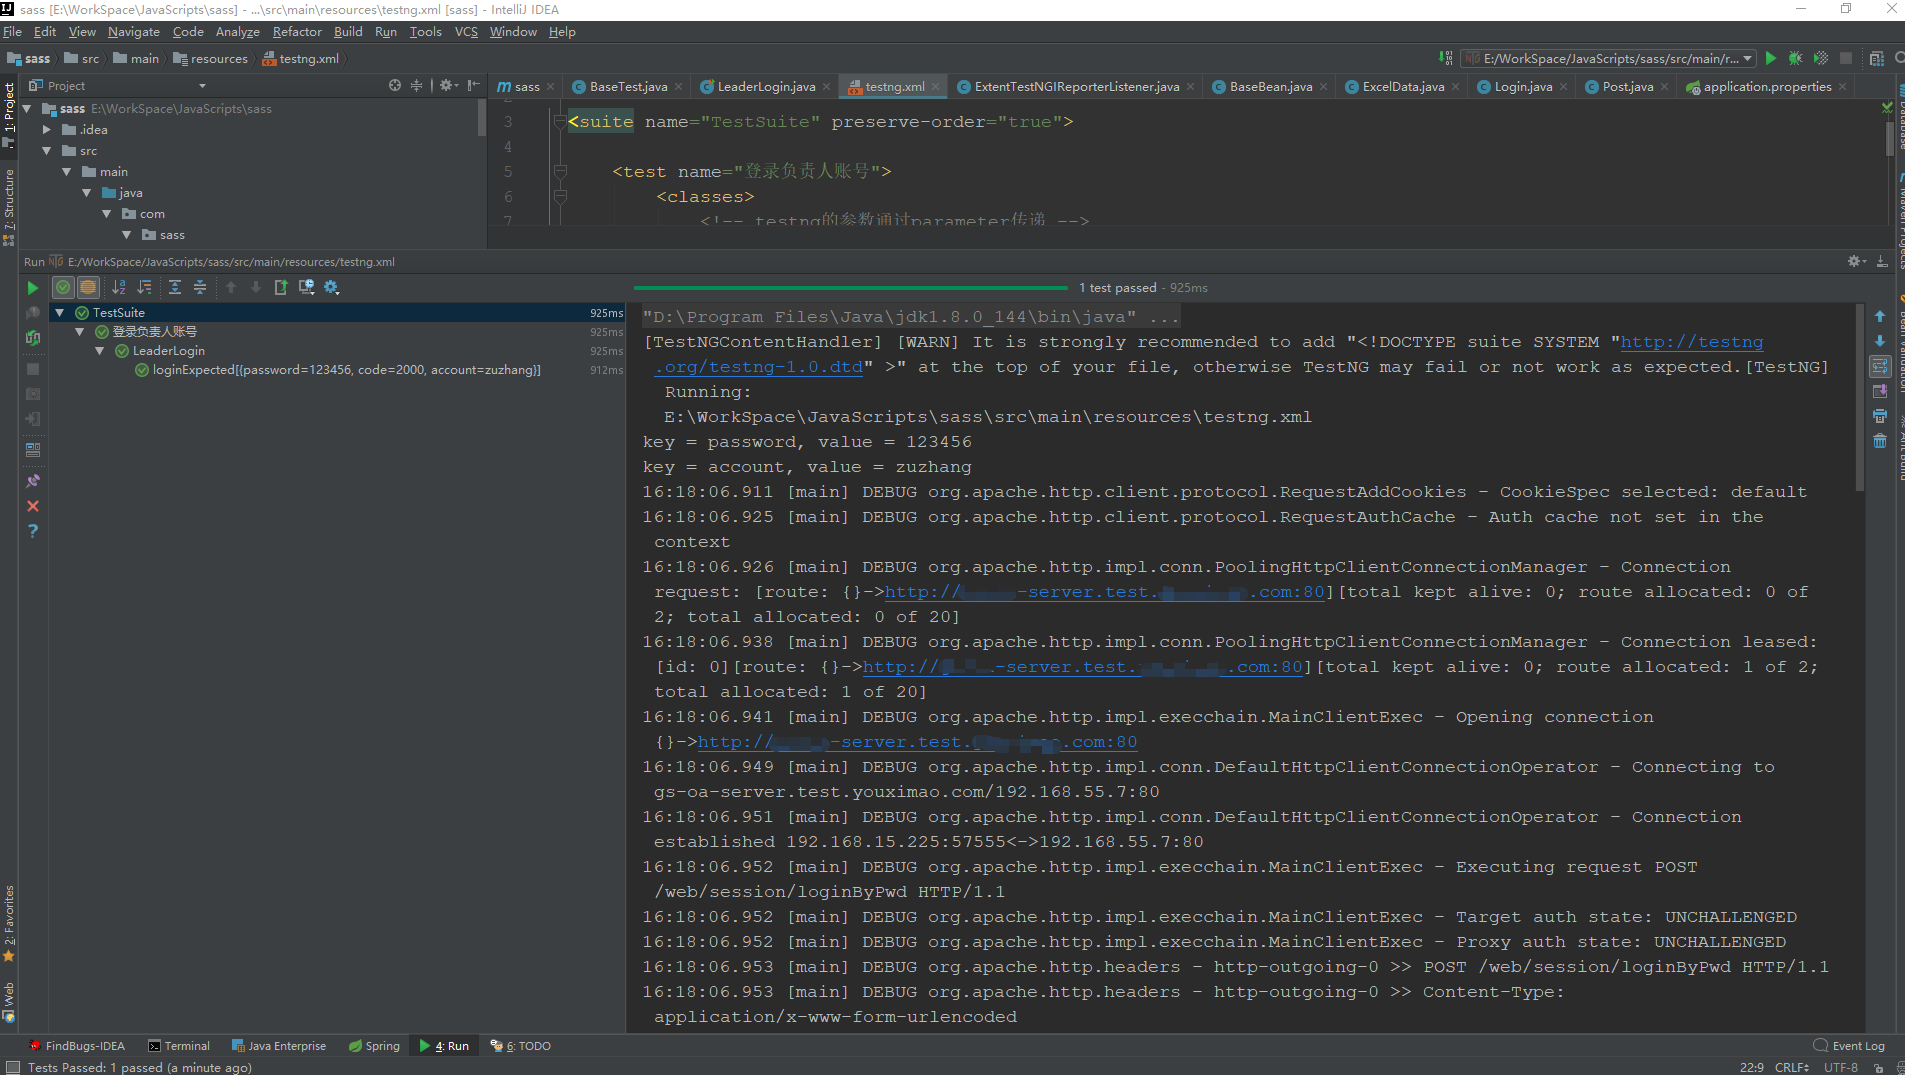Screen dimensions: 1905x1075
Task: Pin the Run tab
Action: pyautogui.click(x=33, y=481)
